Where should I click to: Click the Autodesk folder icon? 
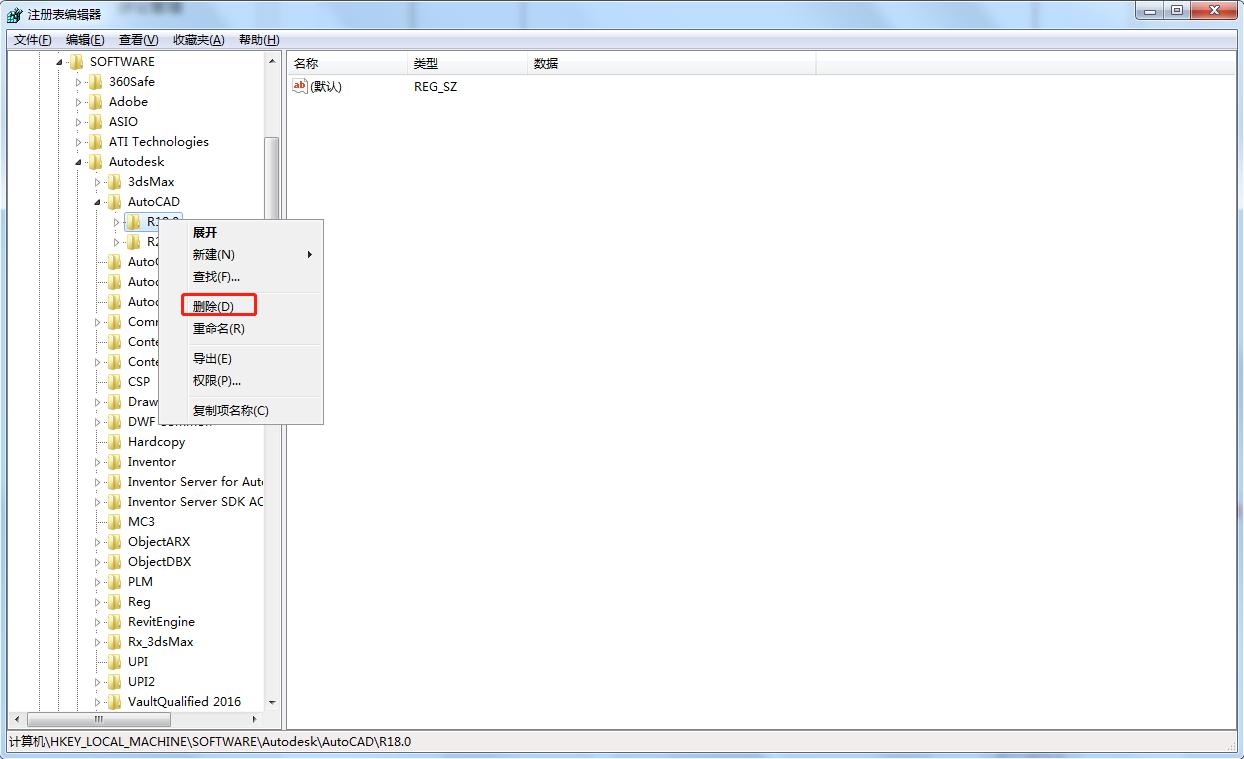[x=96, y=162]
